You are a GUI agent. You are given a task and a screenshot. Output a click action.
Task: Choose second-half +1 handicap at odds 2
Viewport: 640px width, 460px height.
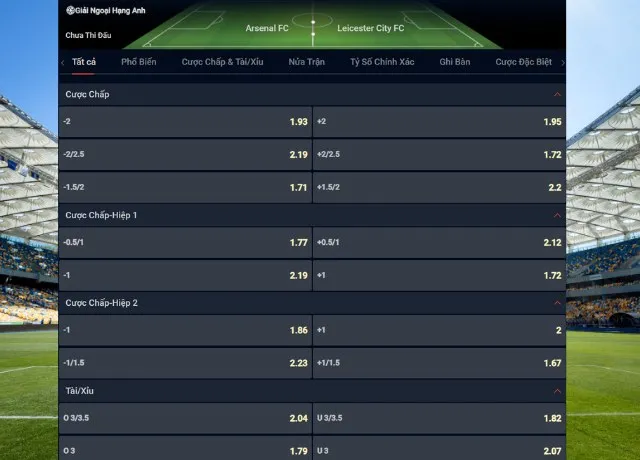[439, 330]
